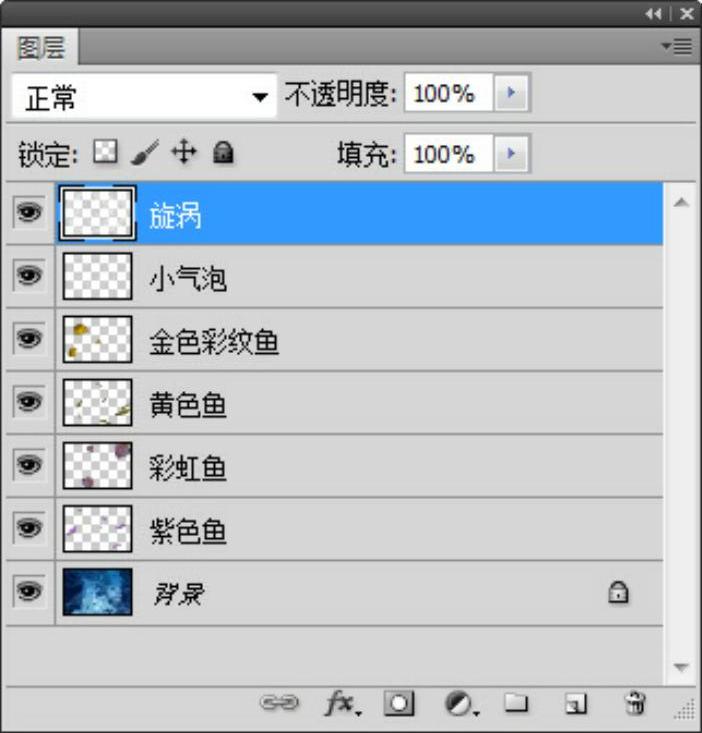This screenshot has height=733, width=702.
Task: Create a new layer
Action: coord(575,705)
